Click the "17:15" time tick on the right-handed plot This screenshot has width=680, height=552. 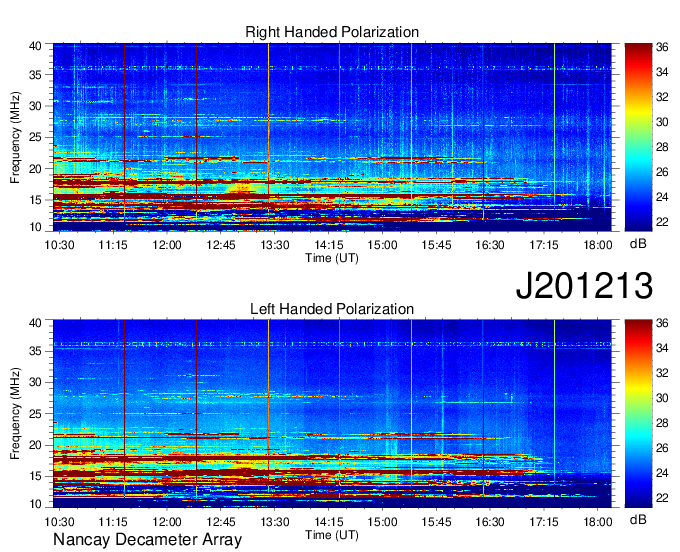(x=544, y=245)
